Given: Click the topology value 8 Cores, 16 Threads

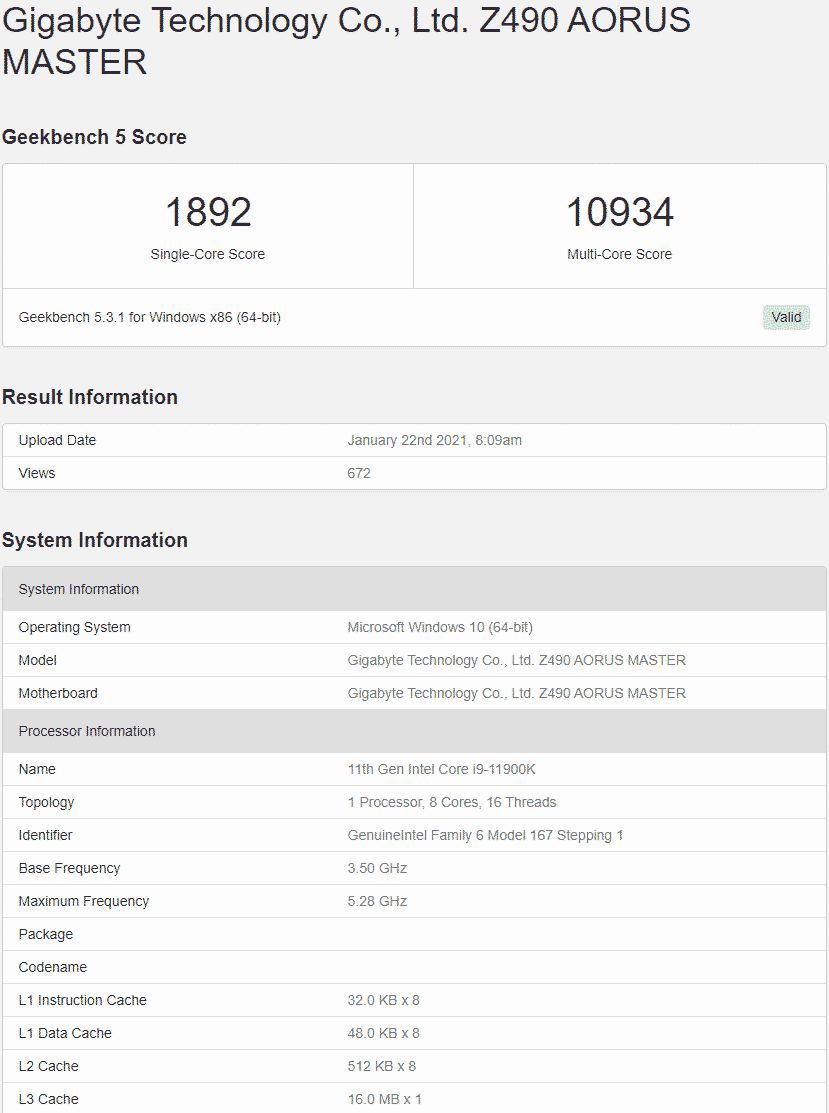Looking at the screenshot, I should (x=452, y=802).
